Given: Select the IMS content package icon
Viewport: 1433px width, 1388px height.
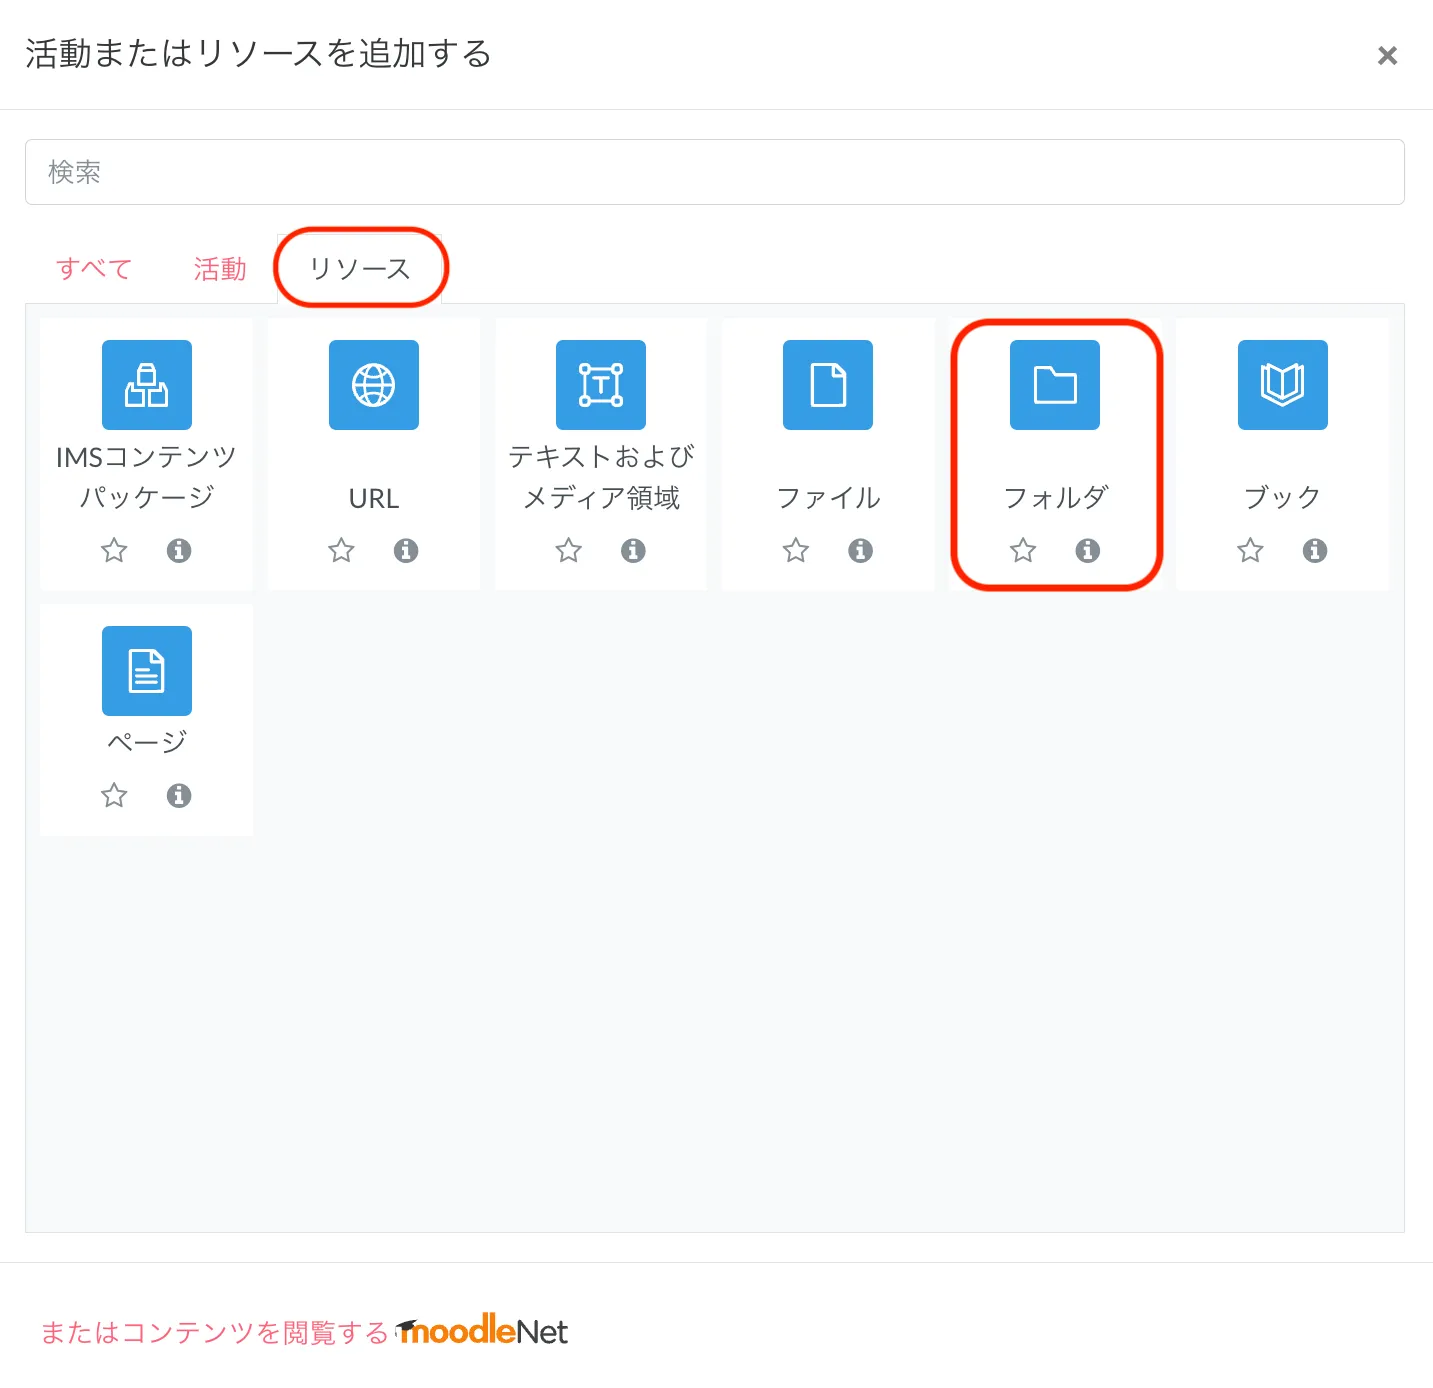Looking at the screenshot, I should 146,385.
